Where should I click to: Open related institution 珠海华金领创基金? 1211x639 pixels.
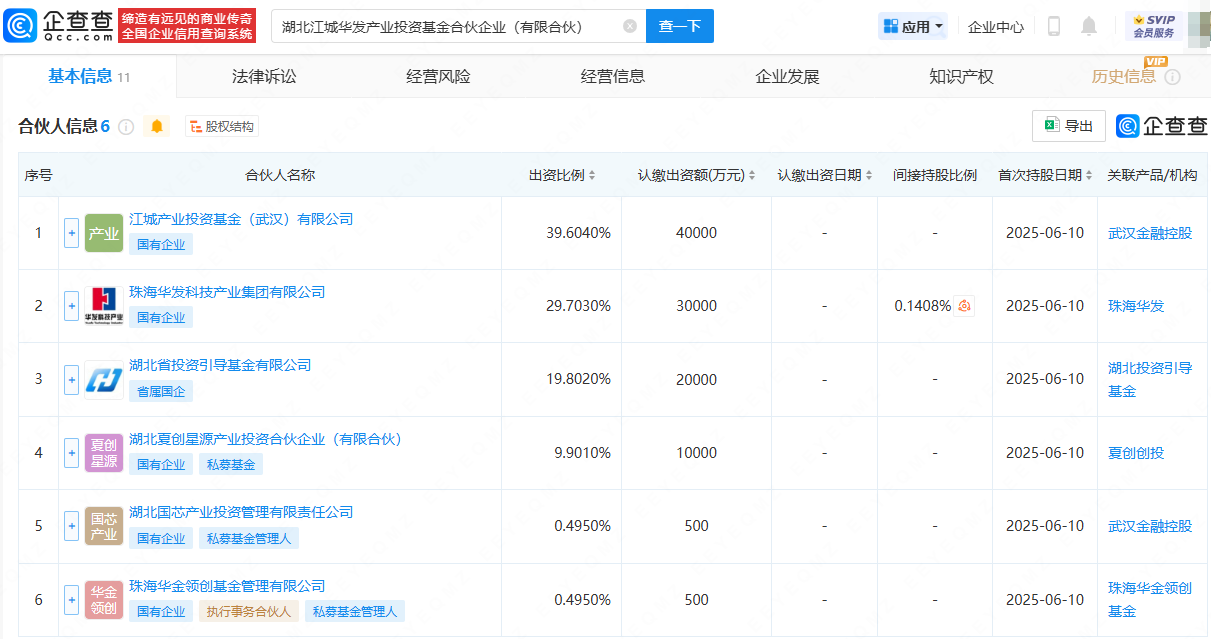coord(1150,600)
